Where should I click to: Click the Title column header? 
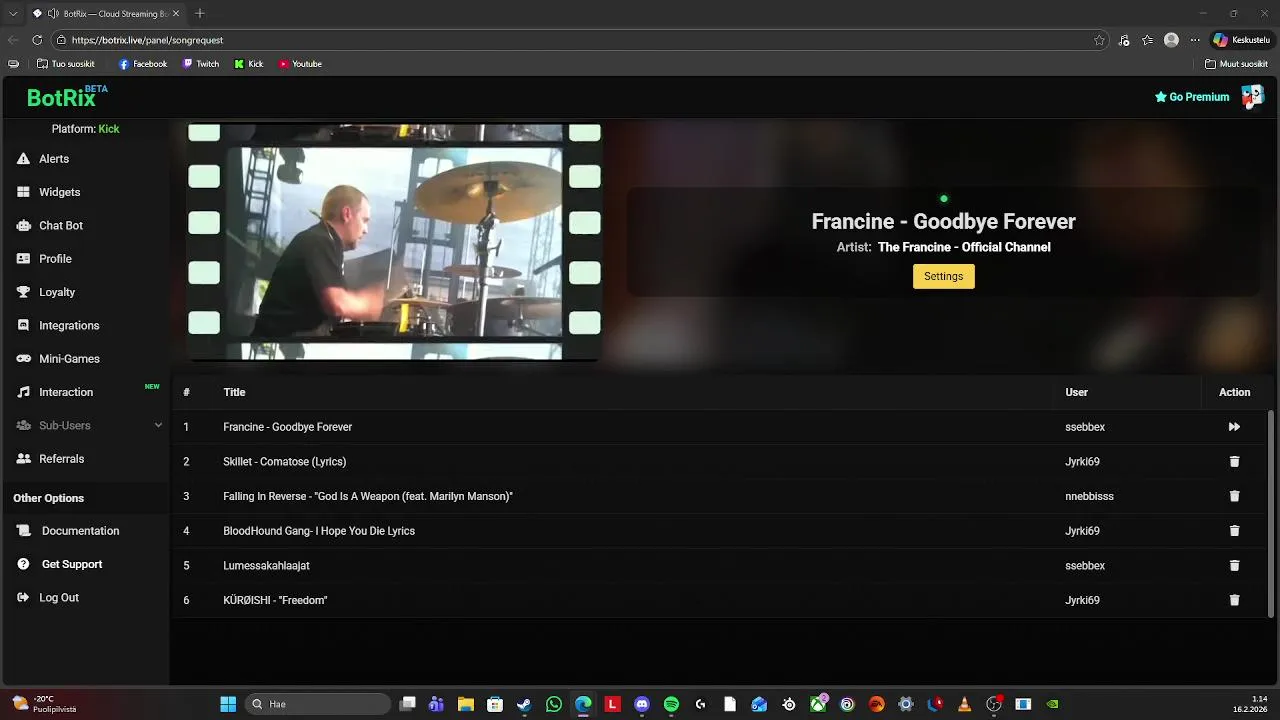234,392
